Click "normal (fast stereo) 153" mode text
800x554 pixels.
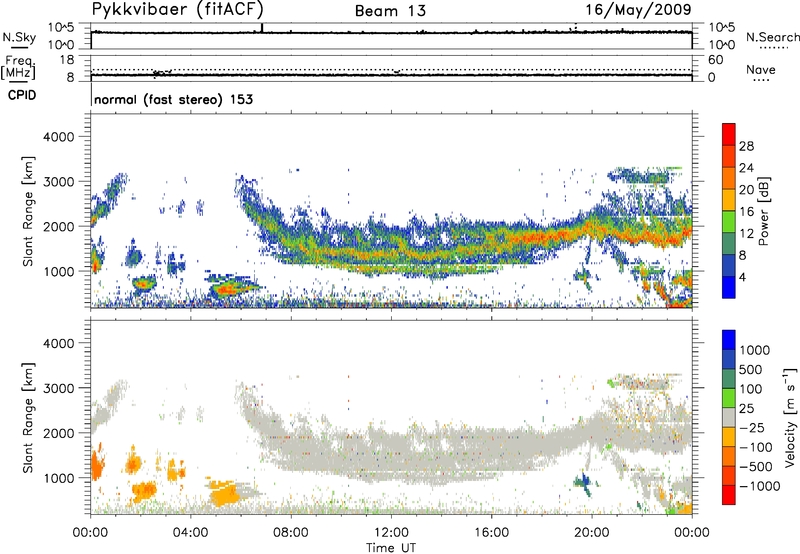coord(173,99)
